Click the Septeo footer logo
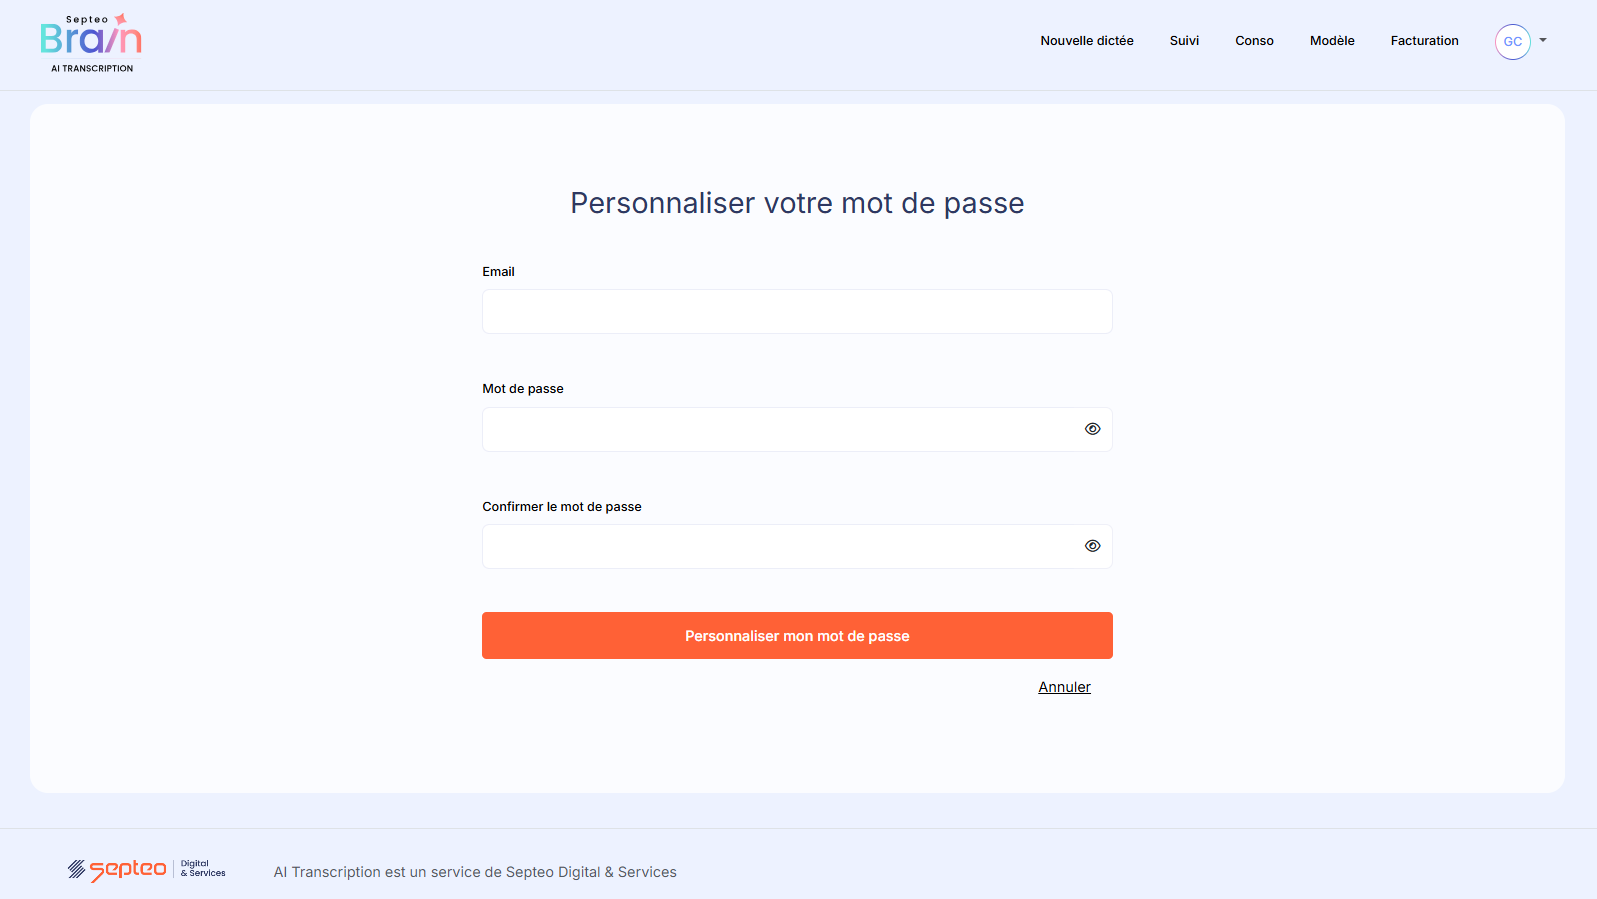 coord(146,870)
